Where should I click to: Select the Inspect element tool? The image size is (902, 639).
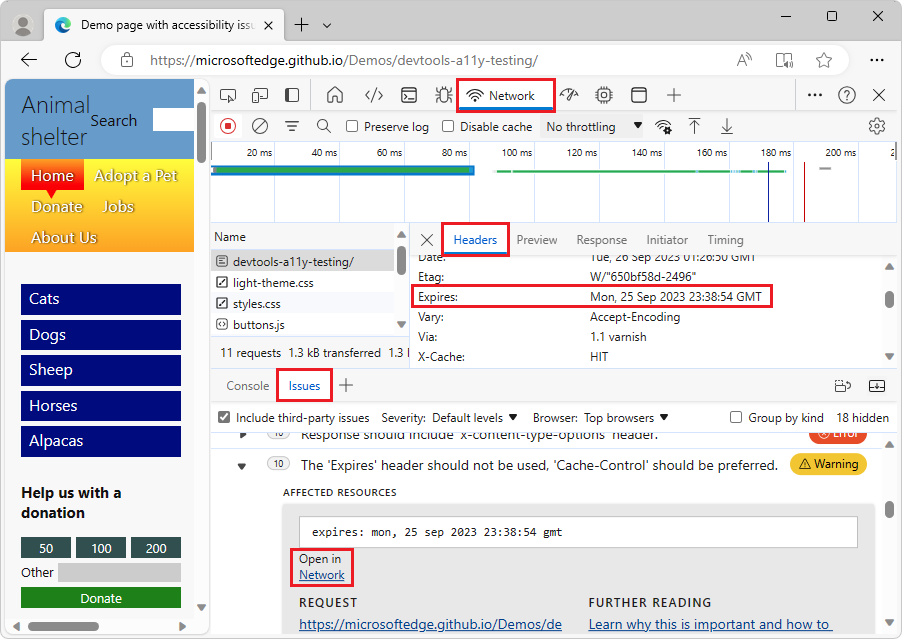coord(228,94)
